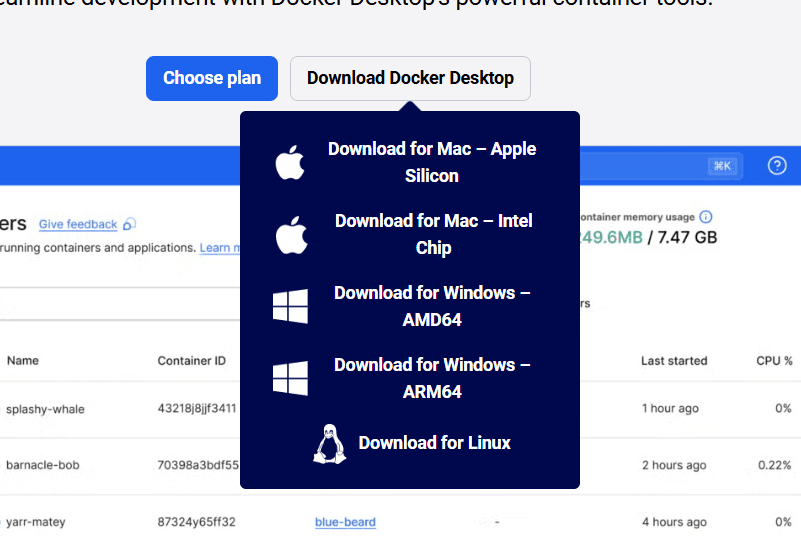The height and width of the screenshot is (541, 801).
Task: Sort by the Name column header
Action: (23, 361)
